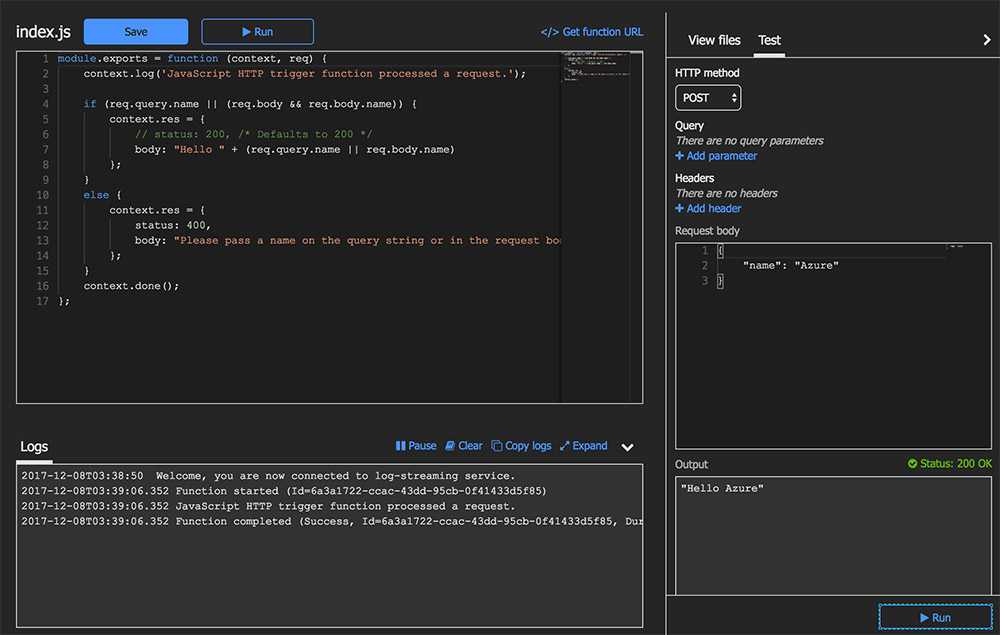
Task: Add a query parameter
Action: (x=716, y=156)
